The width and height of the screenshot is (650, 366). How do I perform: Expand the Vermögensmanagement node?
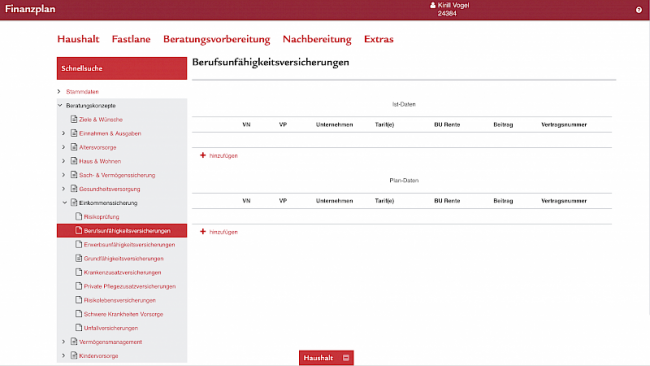63,342
